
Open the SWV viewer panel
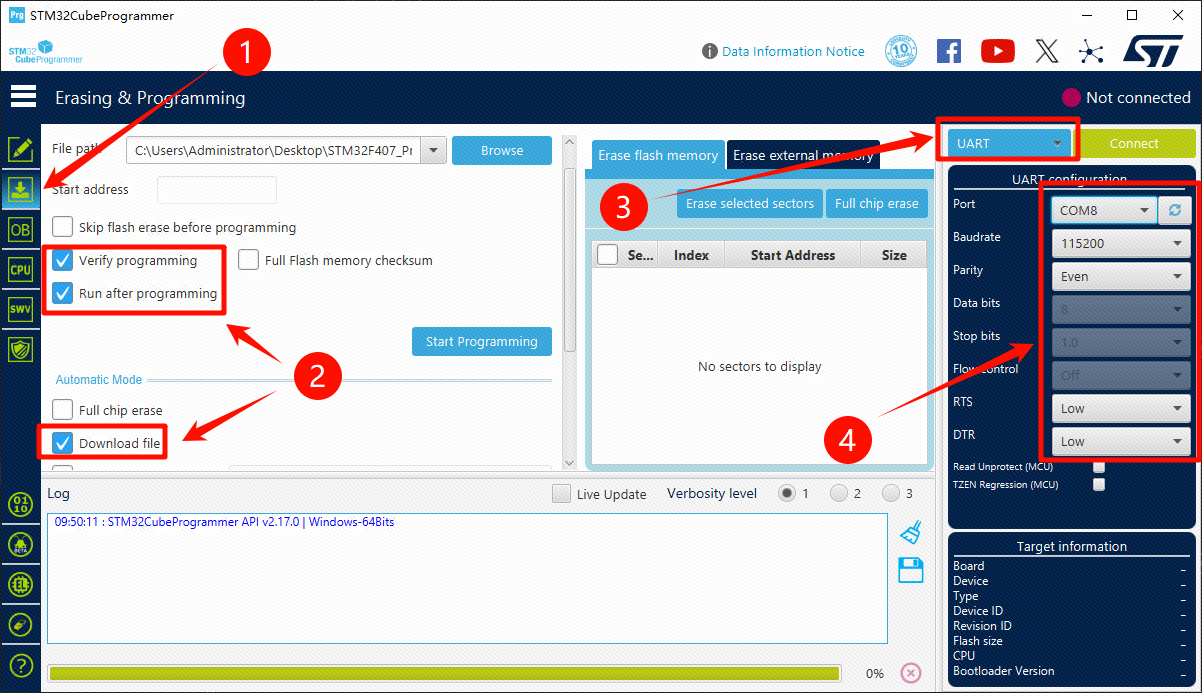pyautogui.click(x=20, y=309)
